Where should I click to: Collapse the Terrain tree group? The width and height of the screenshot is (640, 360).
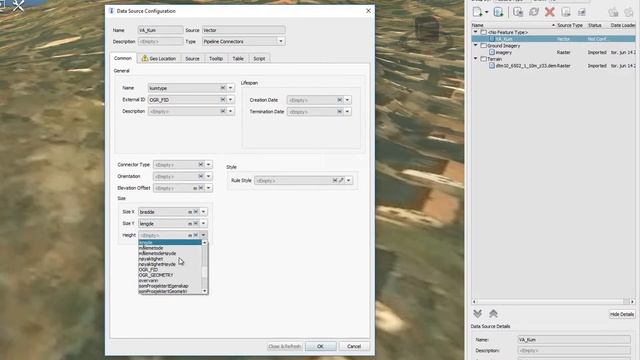(476, 59)
